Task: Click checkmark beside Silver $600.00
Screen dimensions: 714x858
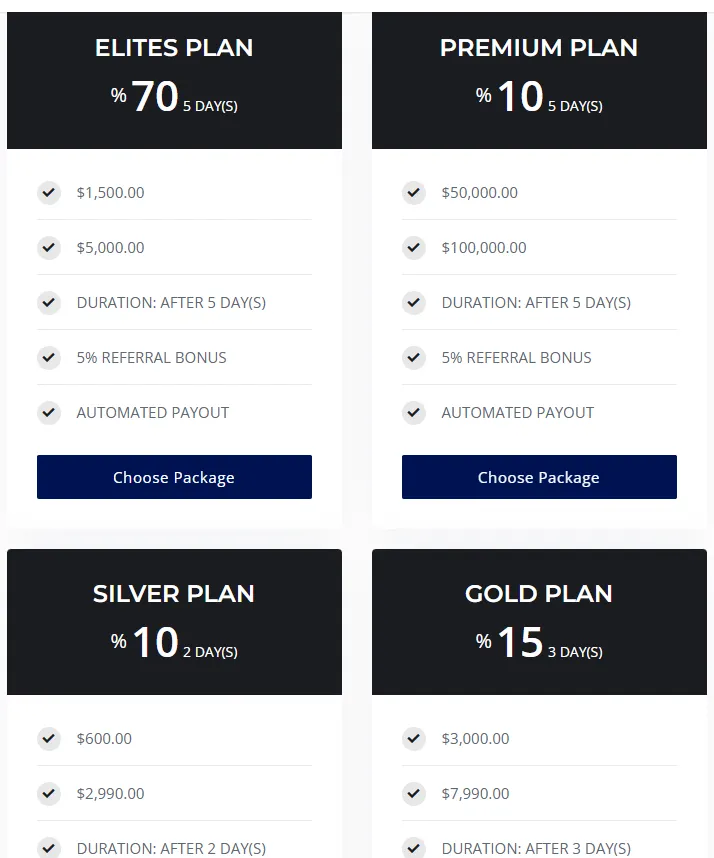Action: [49, 738]
